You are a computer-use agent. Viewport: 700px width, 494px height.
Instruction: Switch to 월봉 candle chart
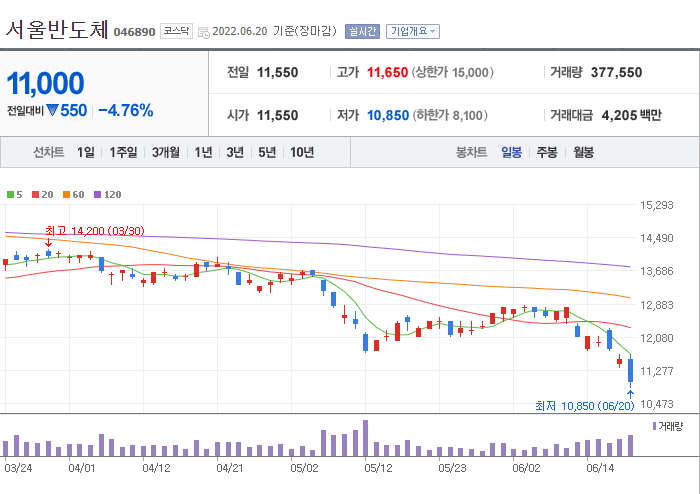[583, 152]
